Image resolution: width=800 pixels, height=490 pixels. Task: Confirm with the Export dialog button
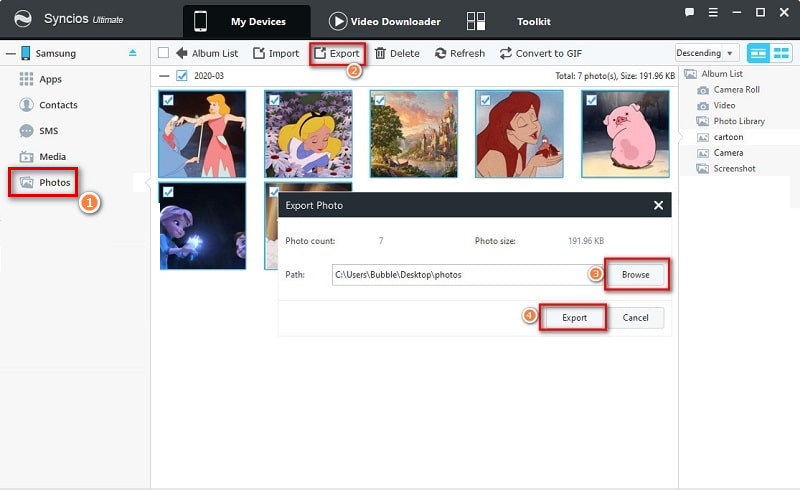point(574,317)
